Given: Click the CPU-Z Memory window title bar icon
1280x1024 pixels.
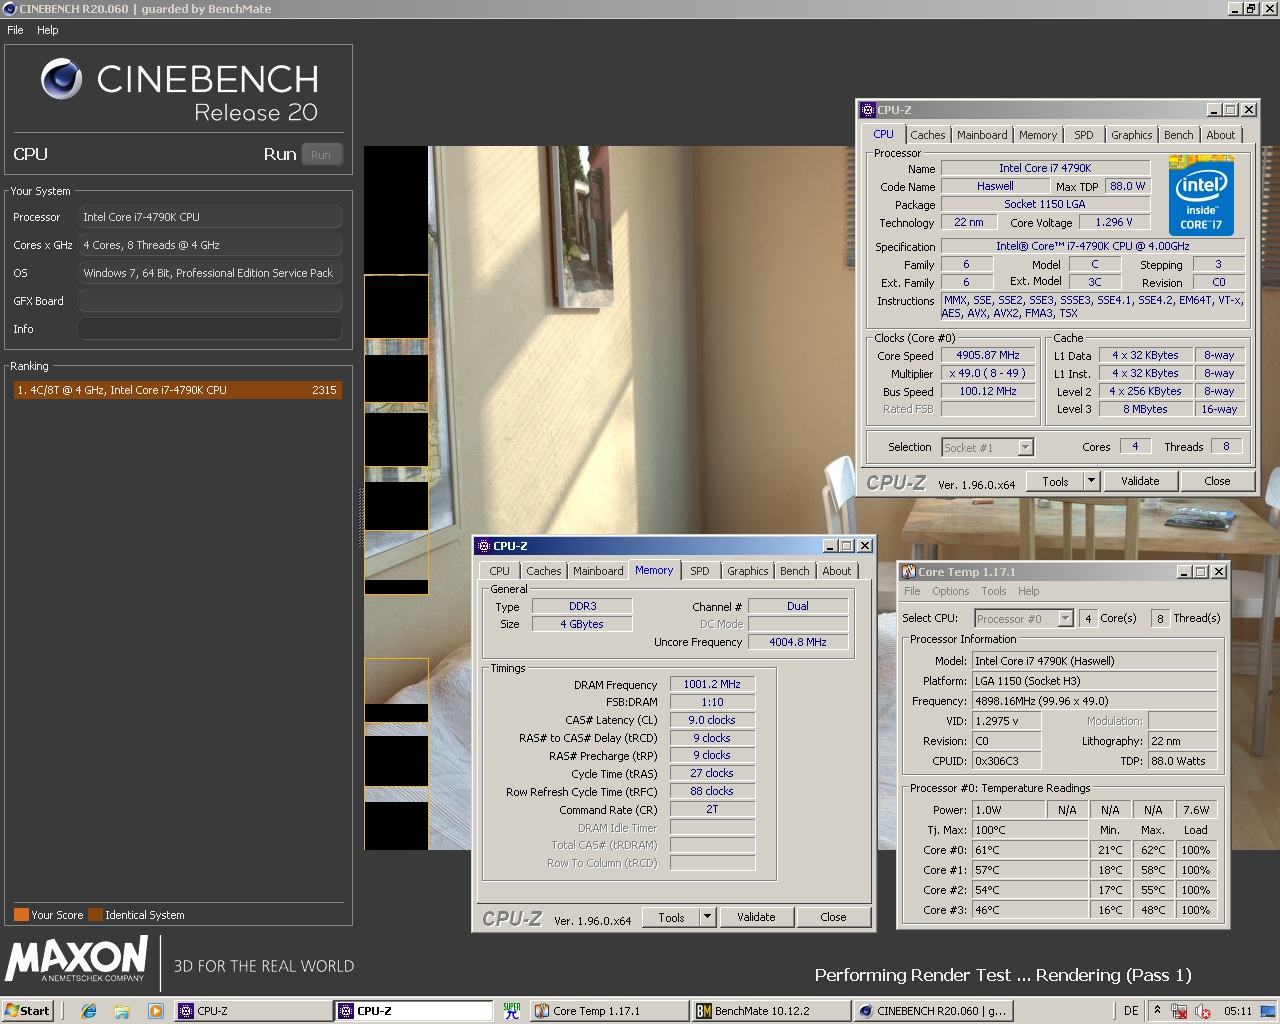Looking at the screenshot, I should tap(484, 546).
